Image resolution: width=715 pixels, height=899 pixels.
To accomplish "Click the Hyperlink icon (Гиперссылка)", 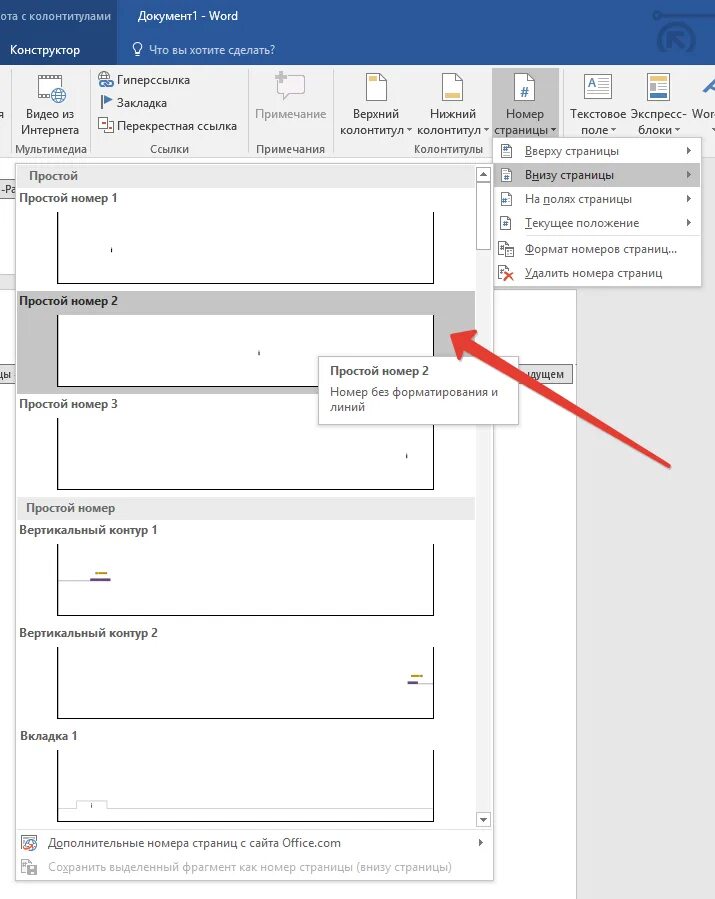I will (x=106, y=79).
